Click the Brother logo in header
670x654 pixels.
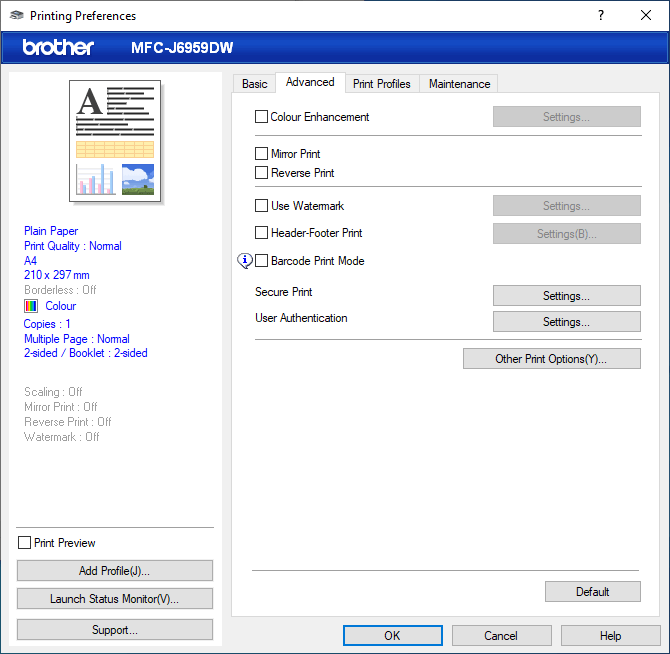pyautogui.click(x=58, y=48)
